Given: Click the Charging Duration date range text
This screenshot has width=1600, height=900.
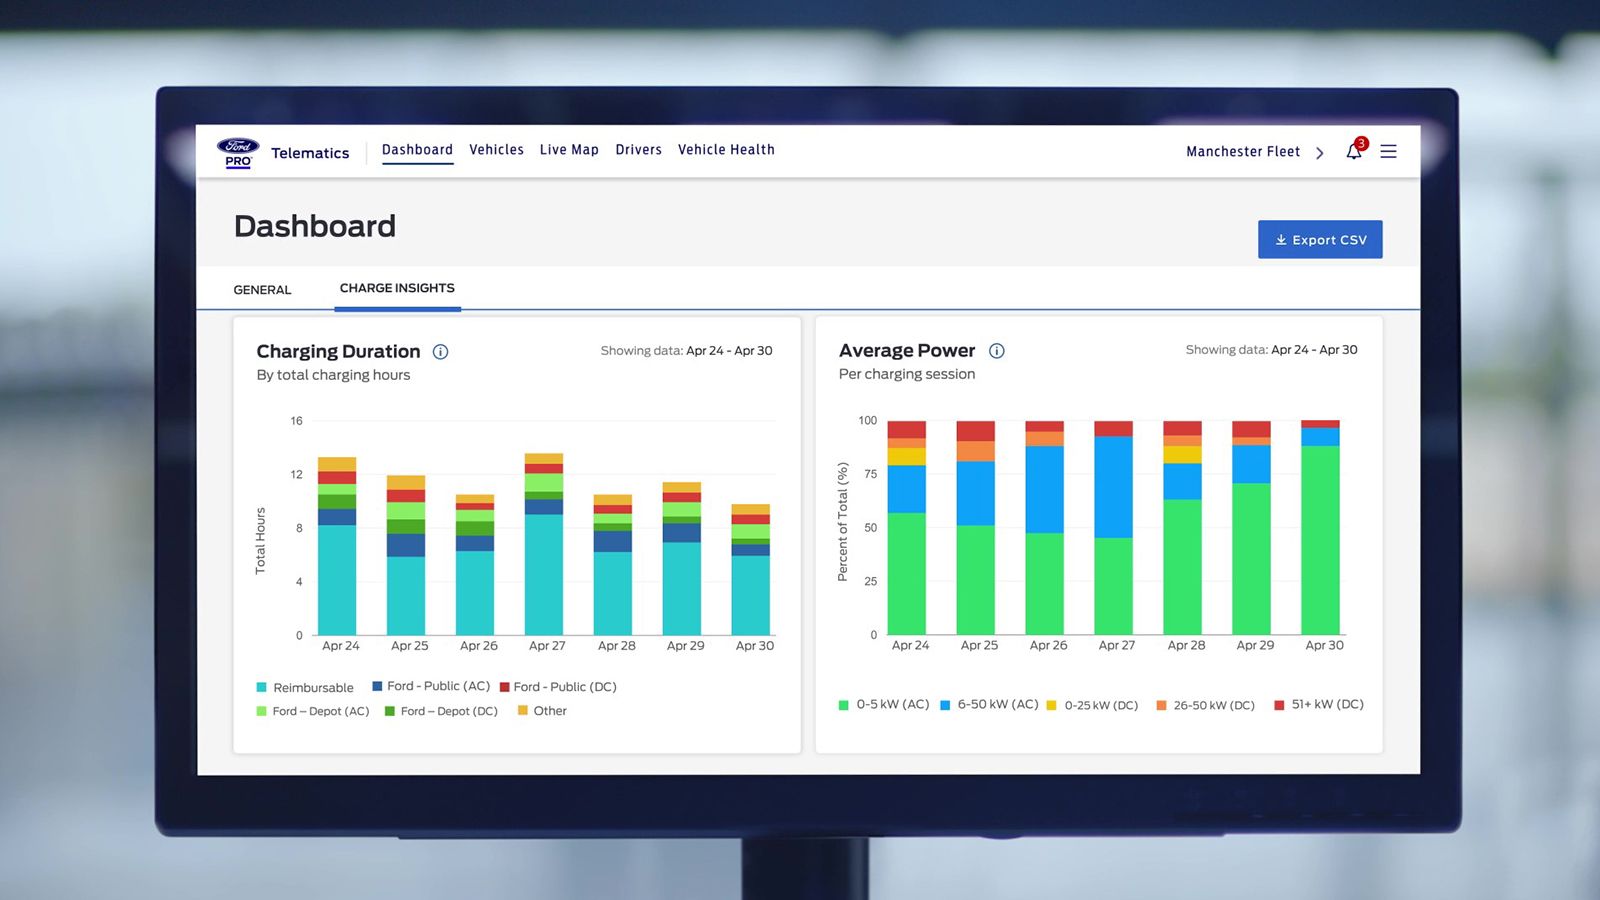Looking at the screenshot, I should click(686, 351).
